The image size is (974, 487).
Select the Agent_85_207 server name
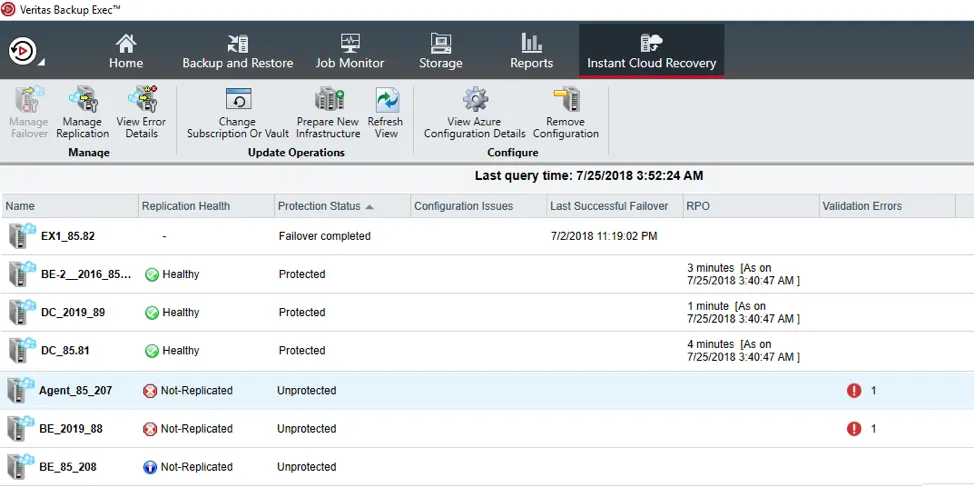(75, 391)
